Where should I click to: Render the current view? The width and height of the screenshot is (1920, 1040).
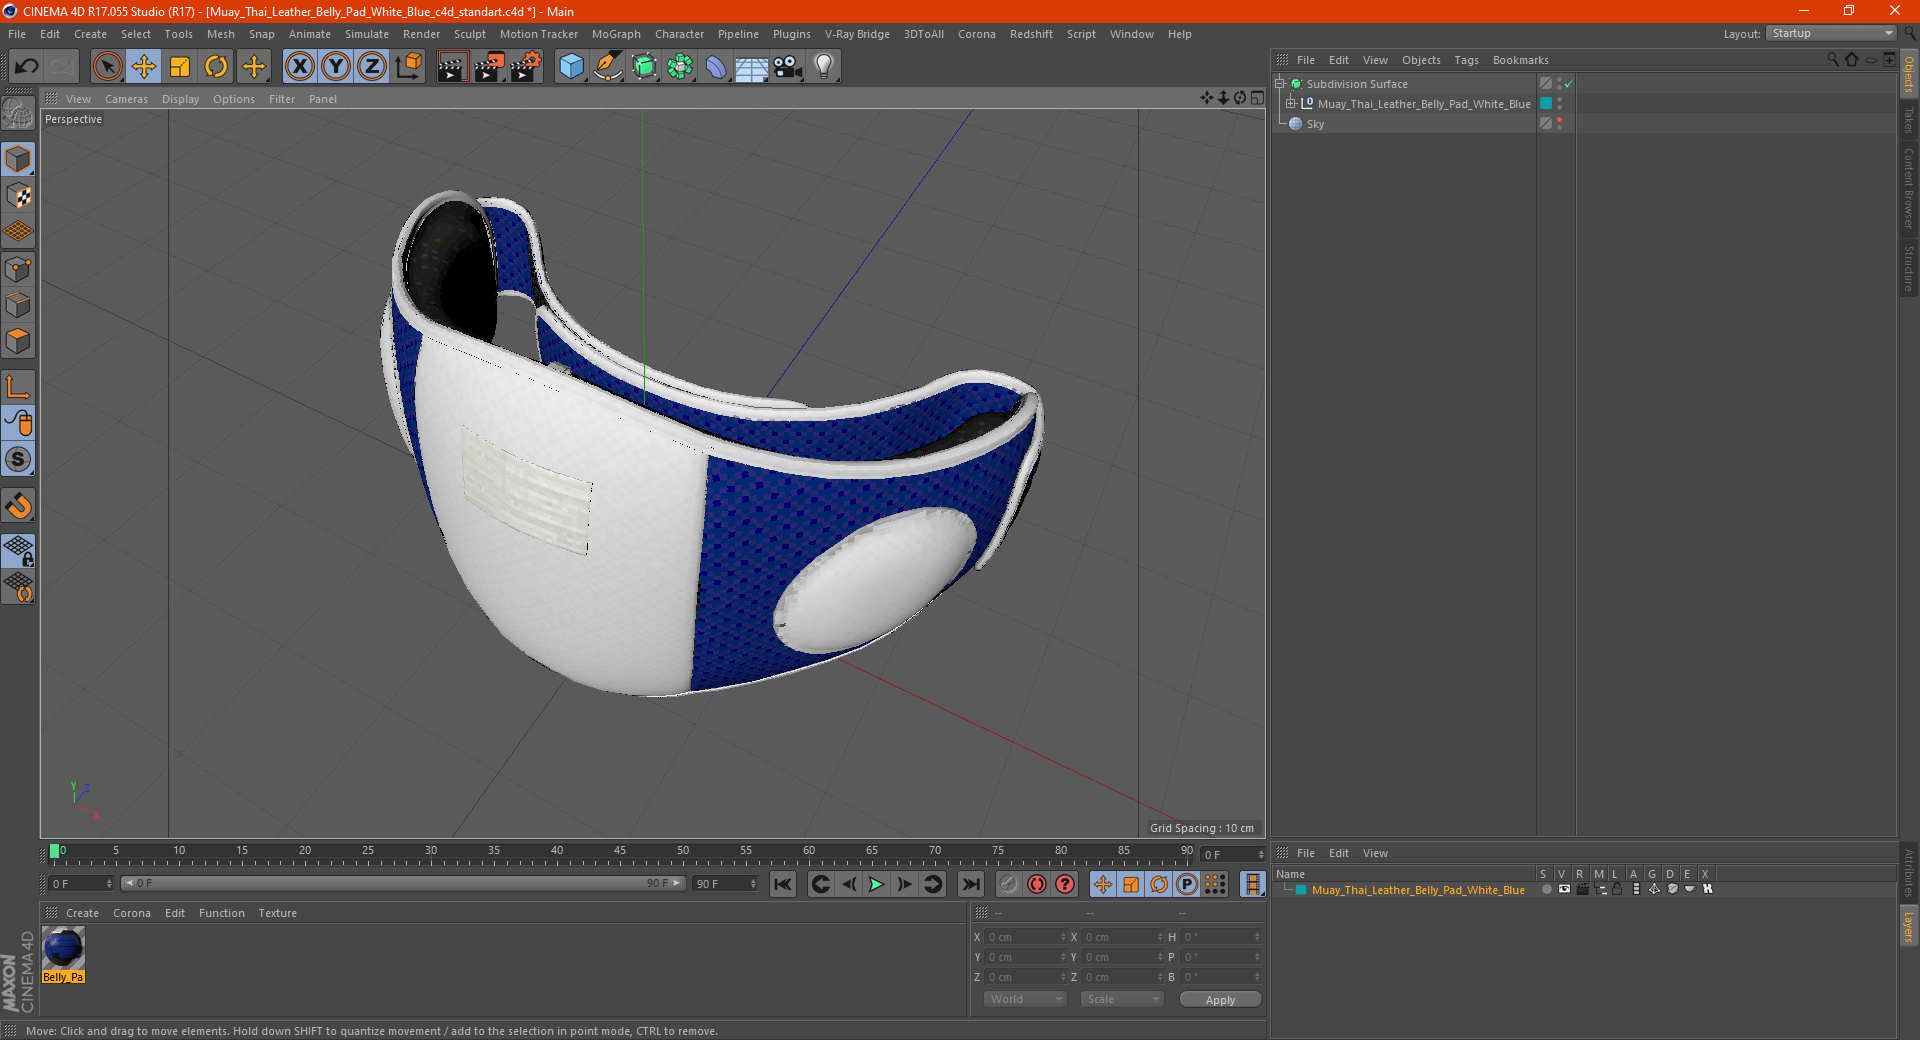coord(452,67)
